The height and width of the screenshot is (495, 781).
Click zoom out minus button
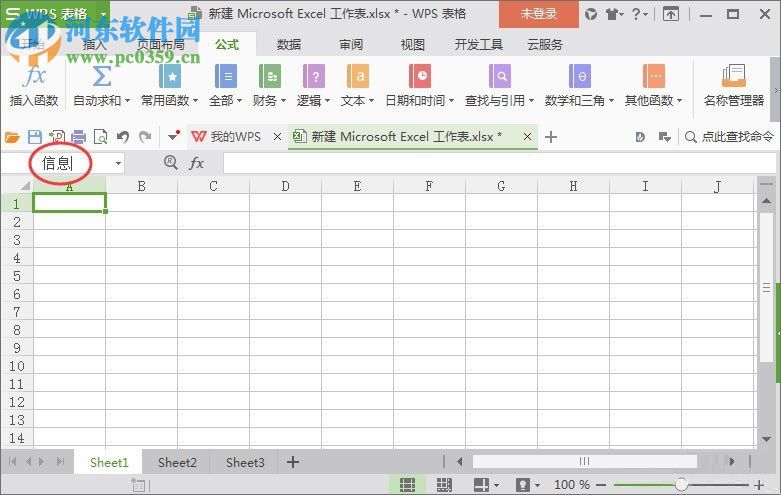[601, 485]
